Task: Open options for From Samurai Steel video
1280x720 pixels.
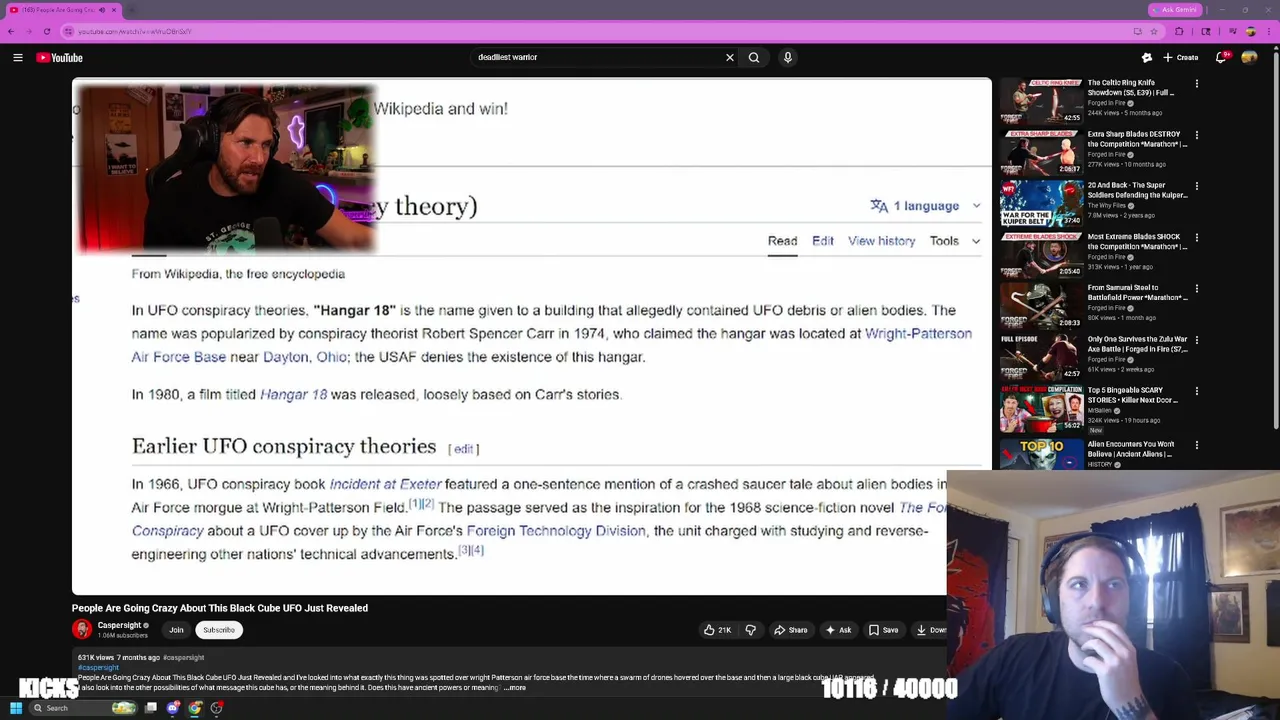Action: tap(1197, 289)
